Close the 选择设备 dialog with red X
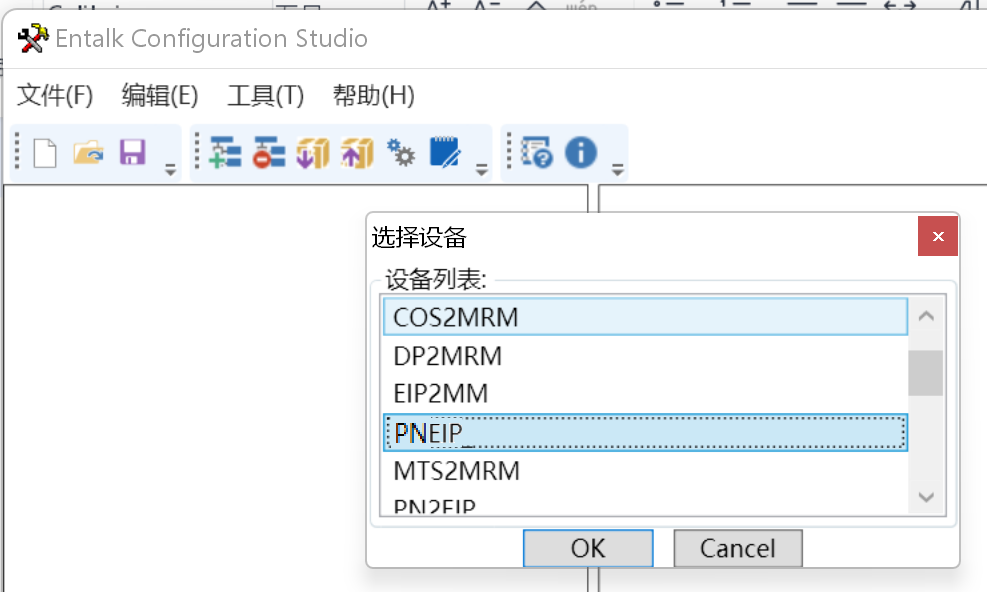The height and width of the screenshot is (592, 987). point(938,236)
